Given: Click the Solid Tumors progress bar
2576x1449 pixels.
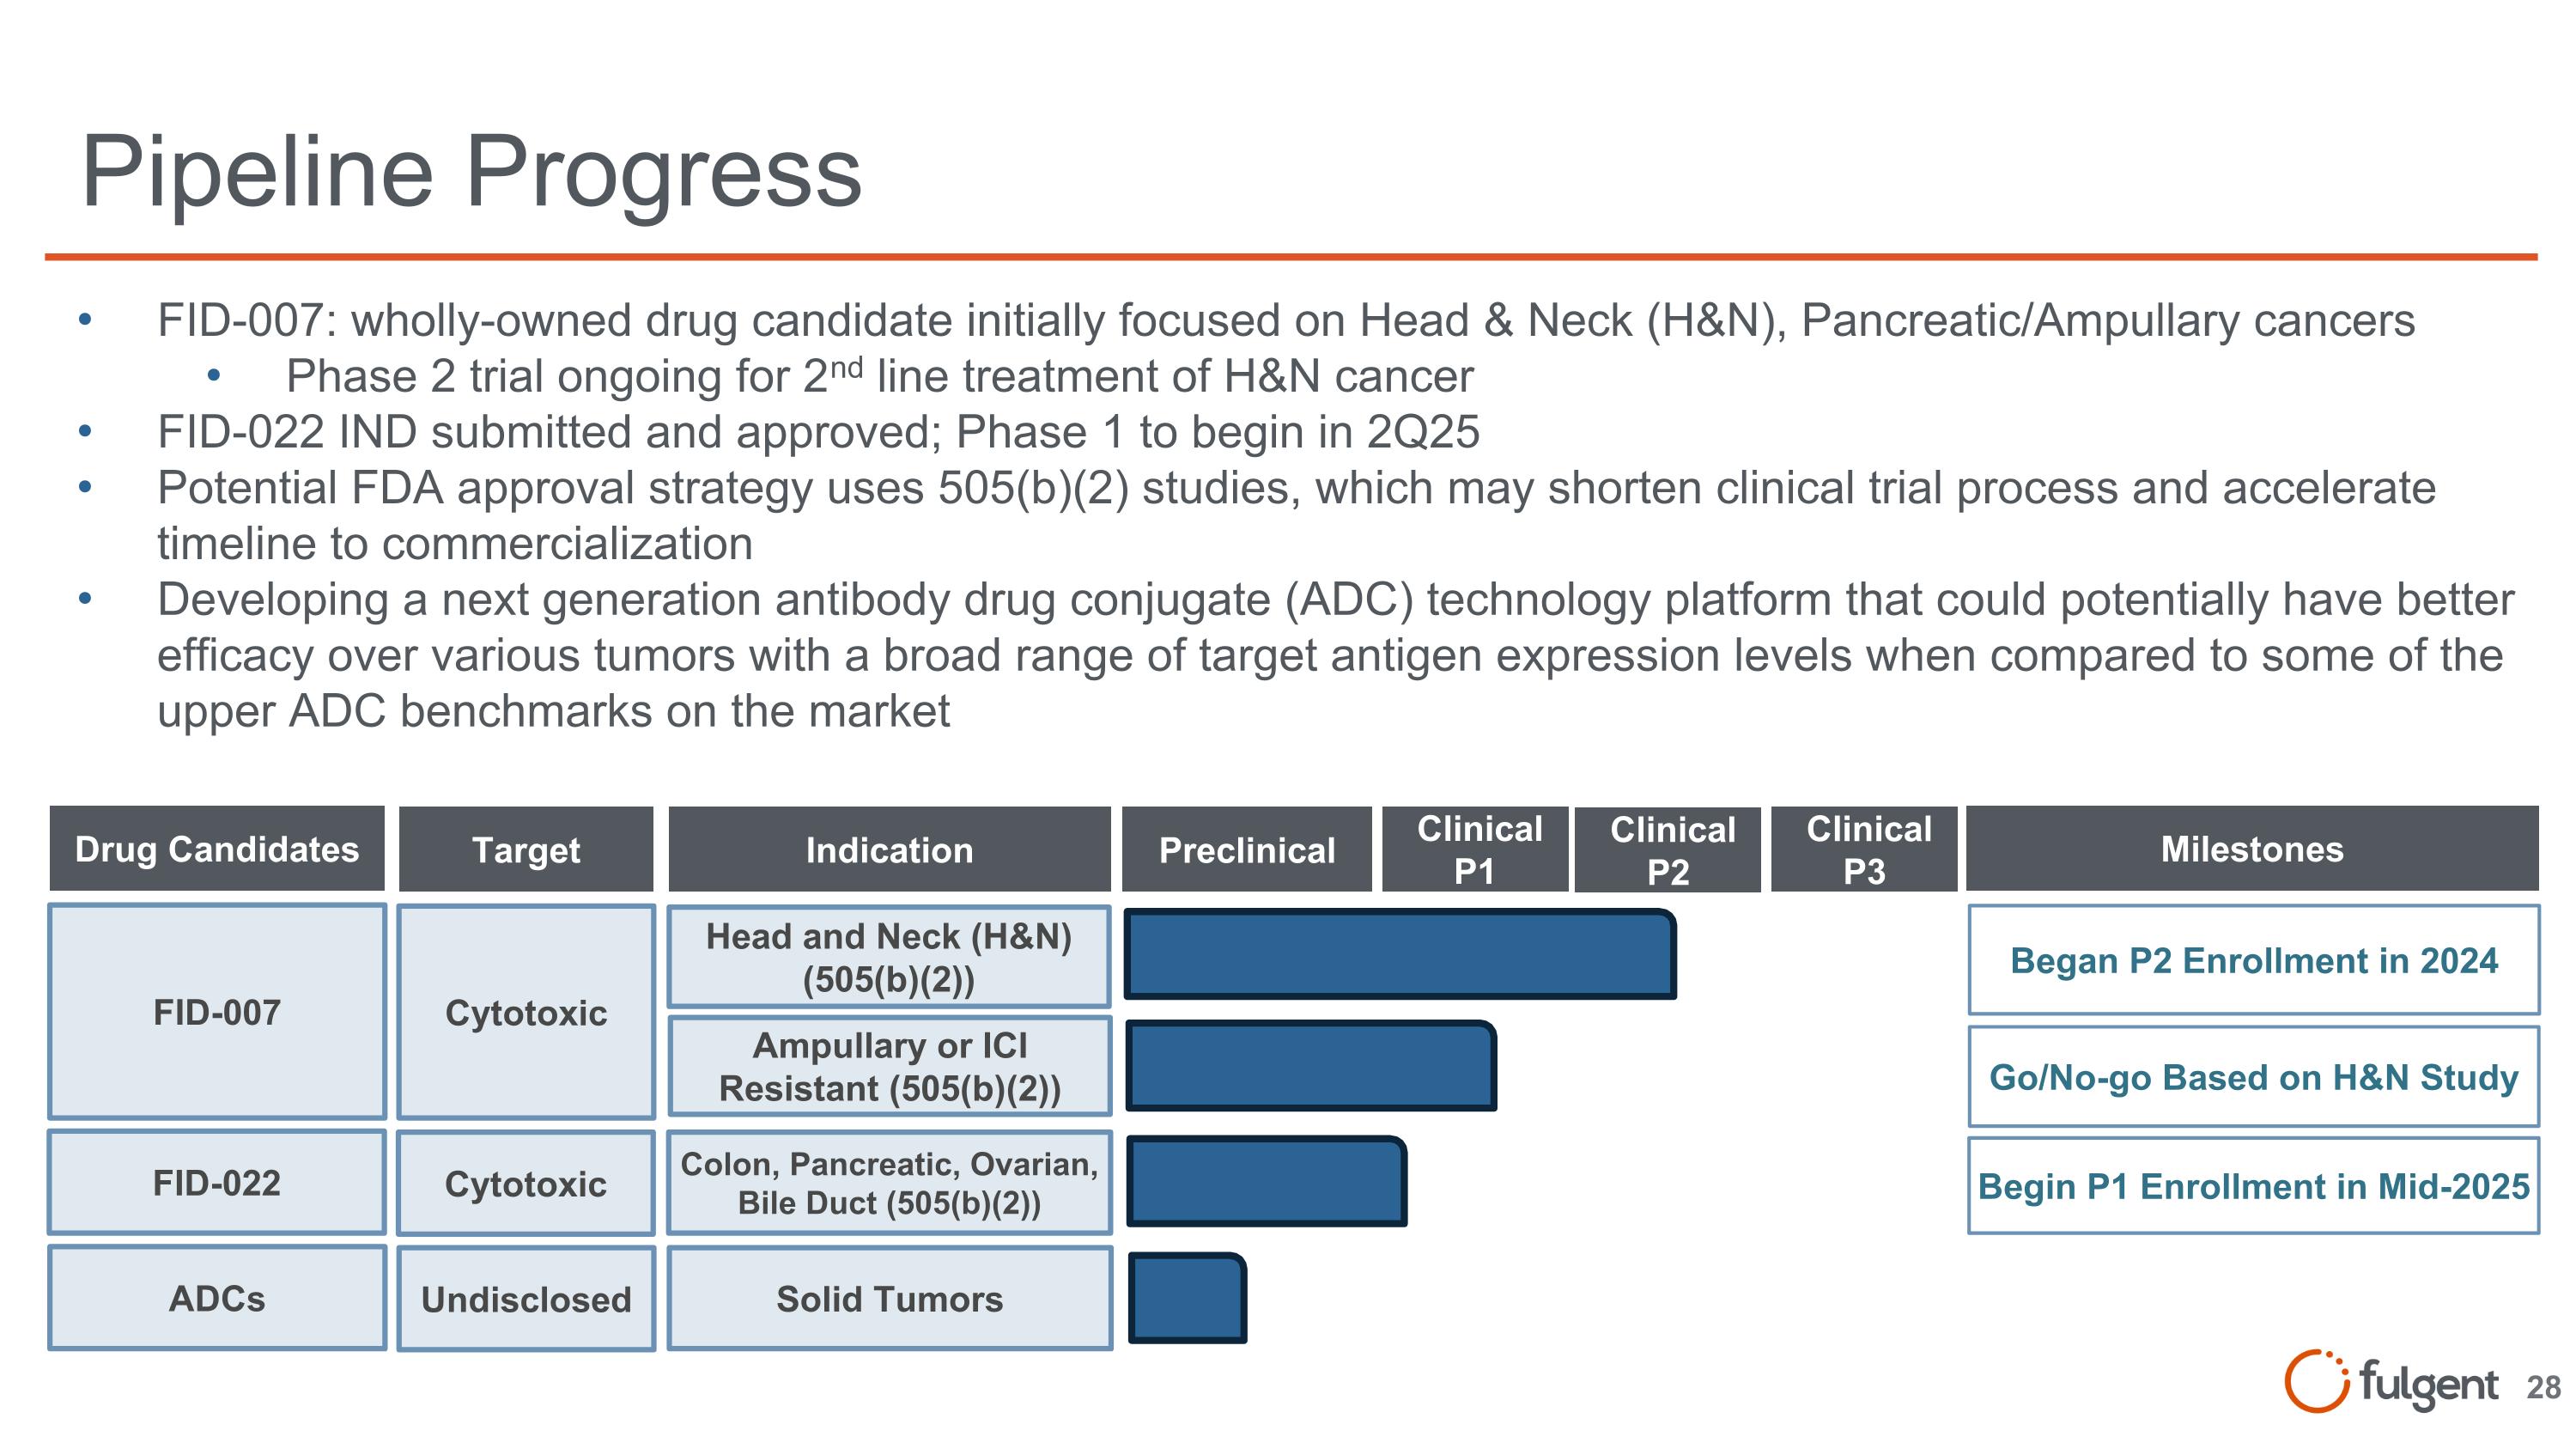Looking at the screenshot, I should [1187, 1298].
